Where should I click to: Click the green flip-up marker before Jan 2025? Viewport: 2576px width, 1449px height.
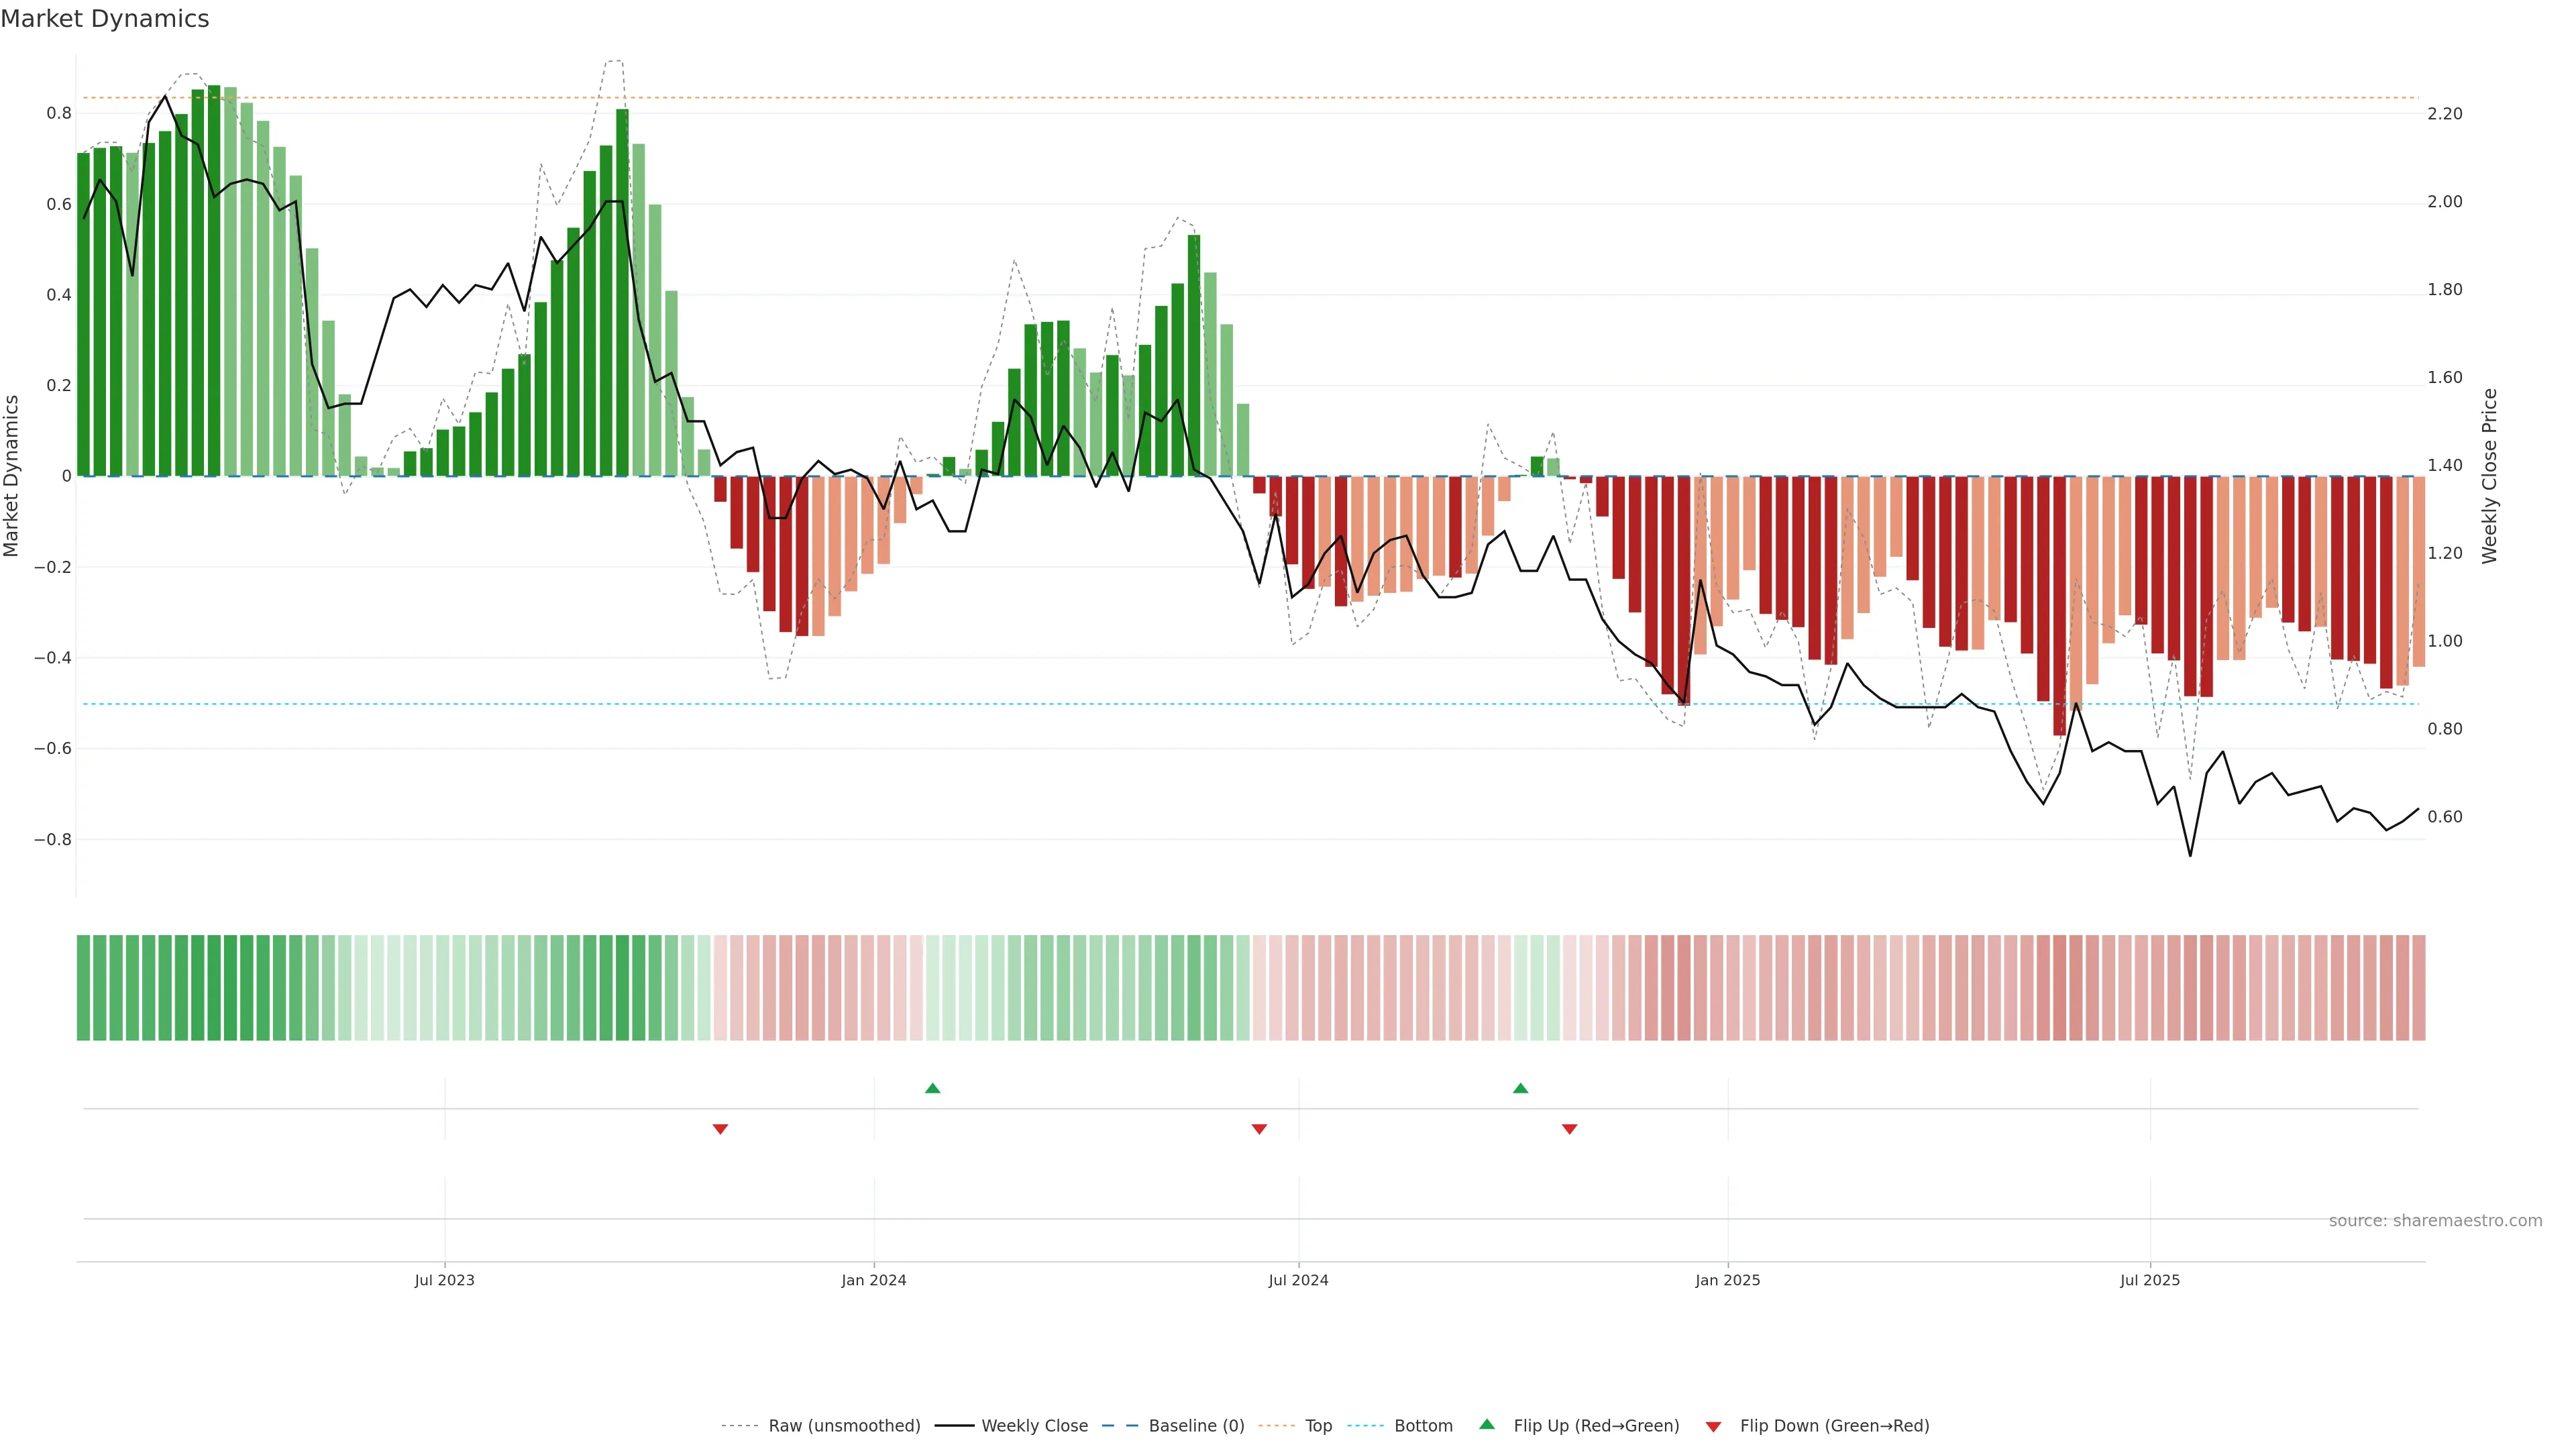coord(1520,1088)
